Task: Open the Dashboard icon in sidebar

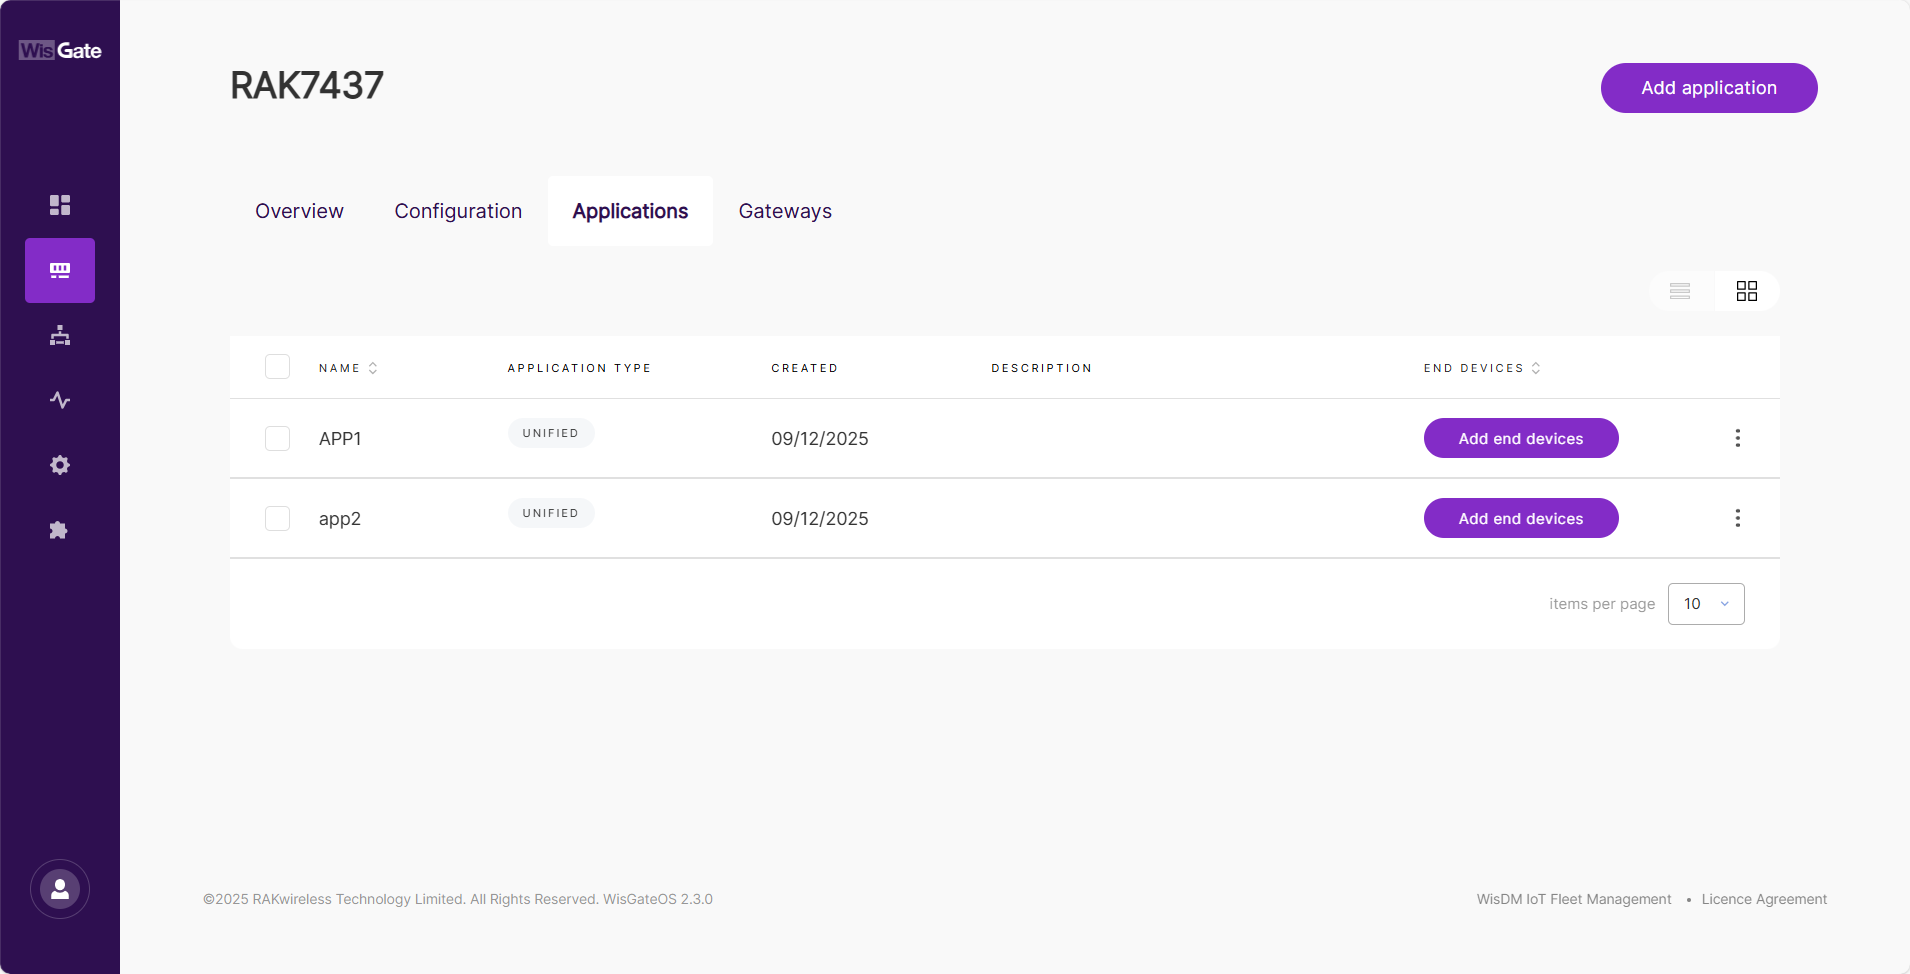Action: coord(60,205)
